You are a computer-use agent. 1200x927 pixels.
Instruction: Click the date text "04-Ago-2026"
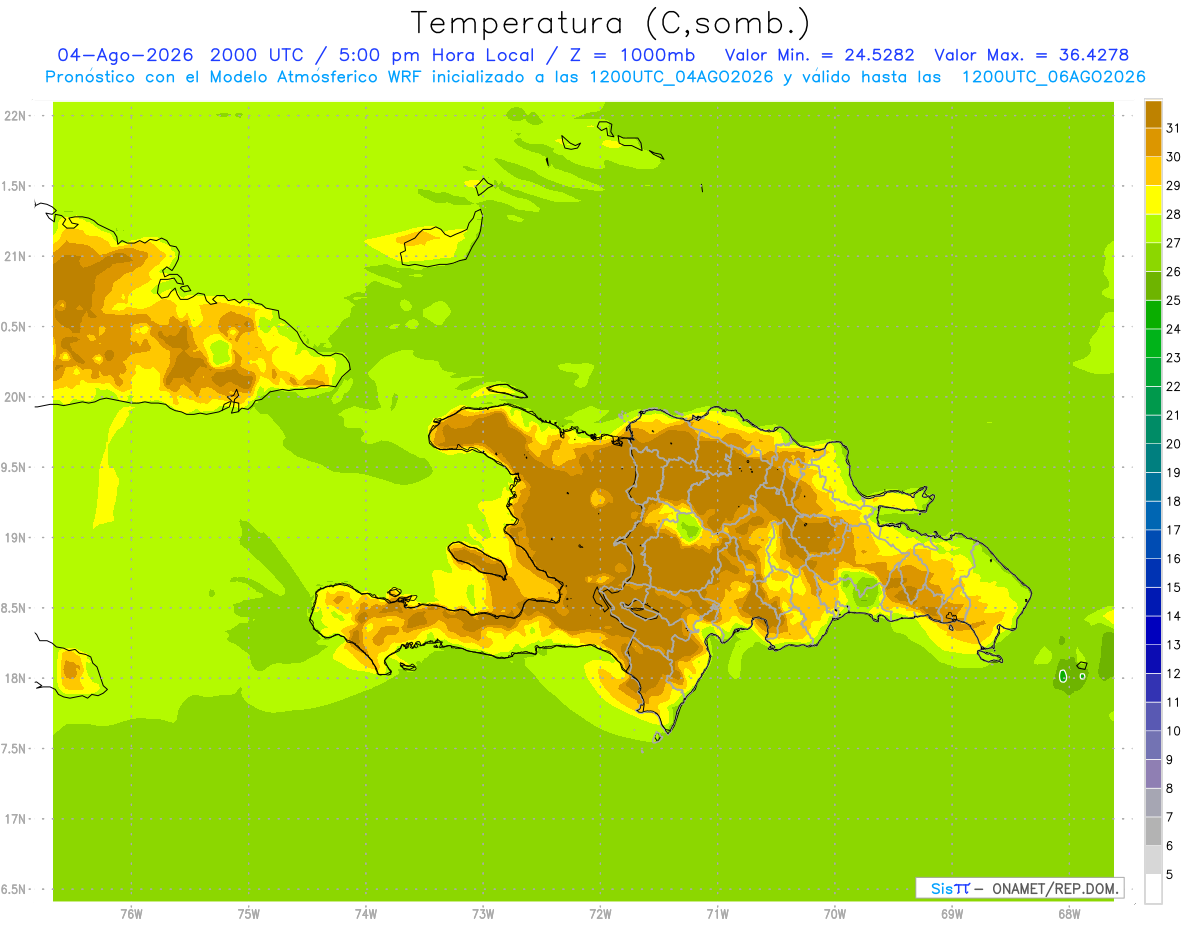coord(125,55)
